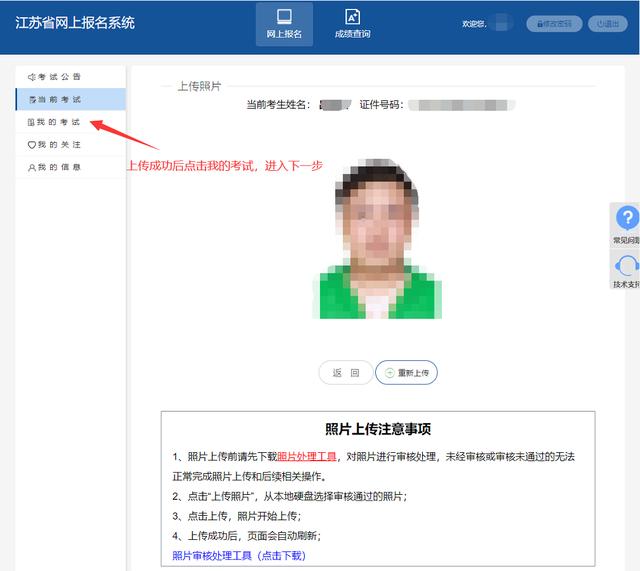This screenshot has height=571, width=640.
Task: Open the red 照片处理工具 link
Action: coord(307,456)
